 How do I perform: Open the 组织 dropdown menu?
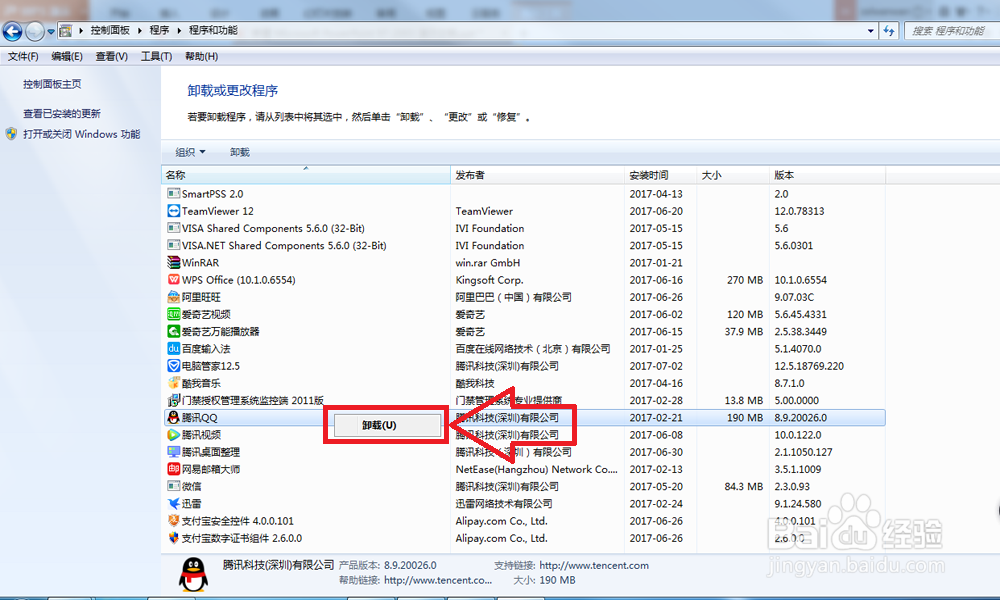[x=190, y=152]
